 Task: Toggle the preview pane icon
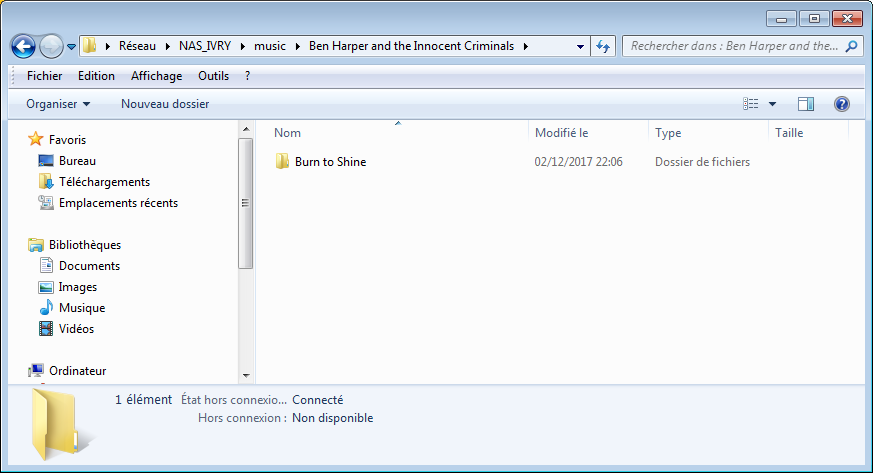[806, 104]
